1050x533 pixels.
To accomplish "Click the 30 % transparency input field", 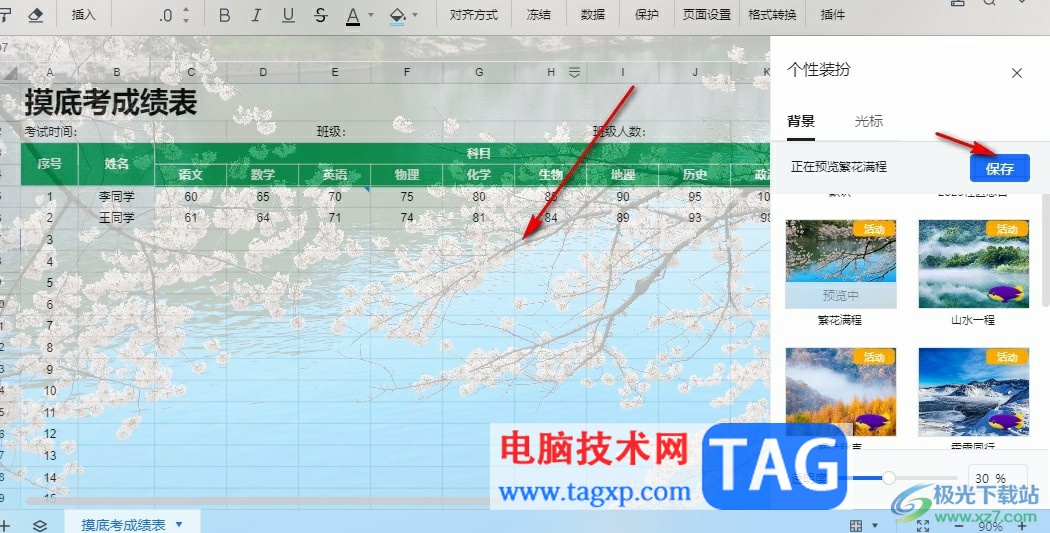I will (998, 478).
